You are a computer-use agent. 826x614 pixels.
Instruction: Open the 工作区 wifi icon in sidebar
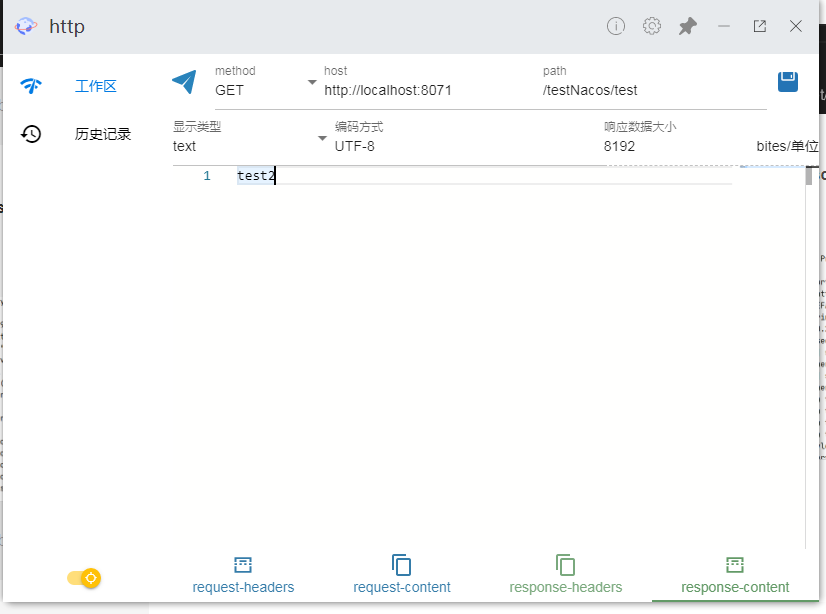click(x=31, y=85)
